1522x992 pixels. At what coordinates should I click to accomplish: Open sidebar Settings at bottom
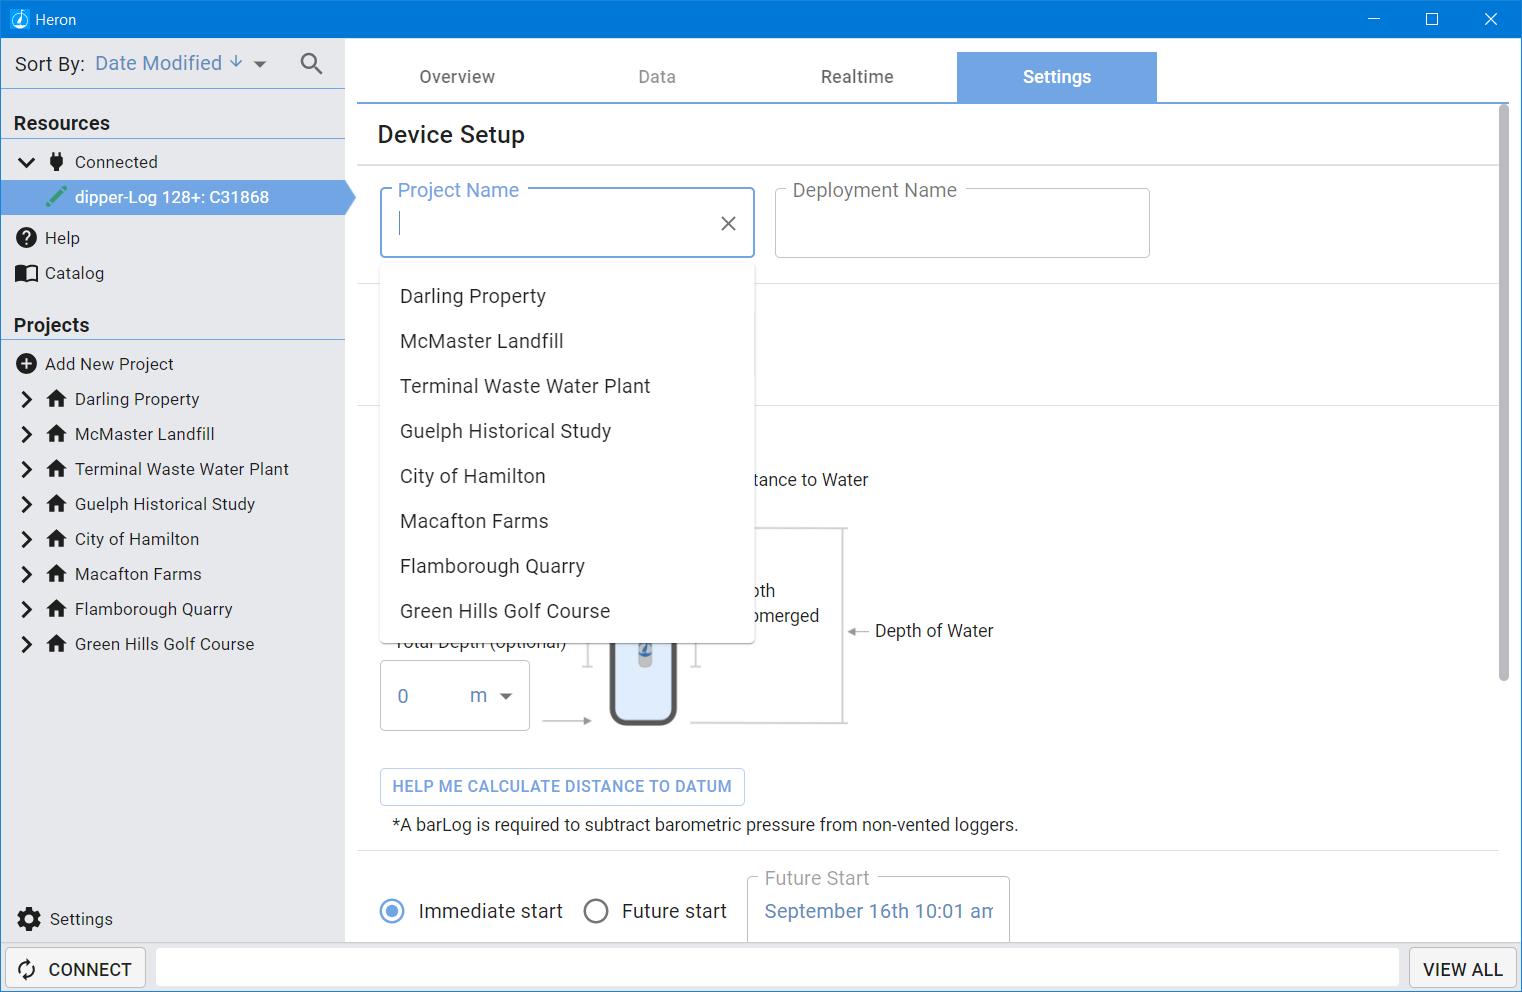81,919
